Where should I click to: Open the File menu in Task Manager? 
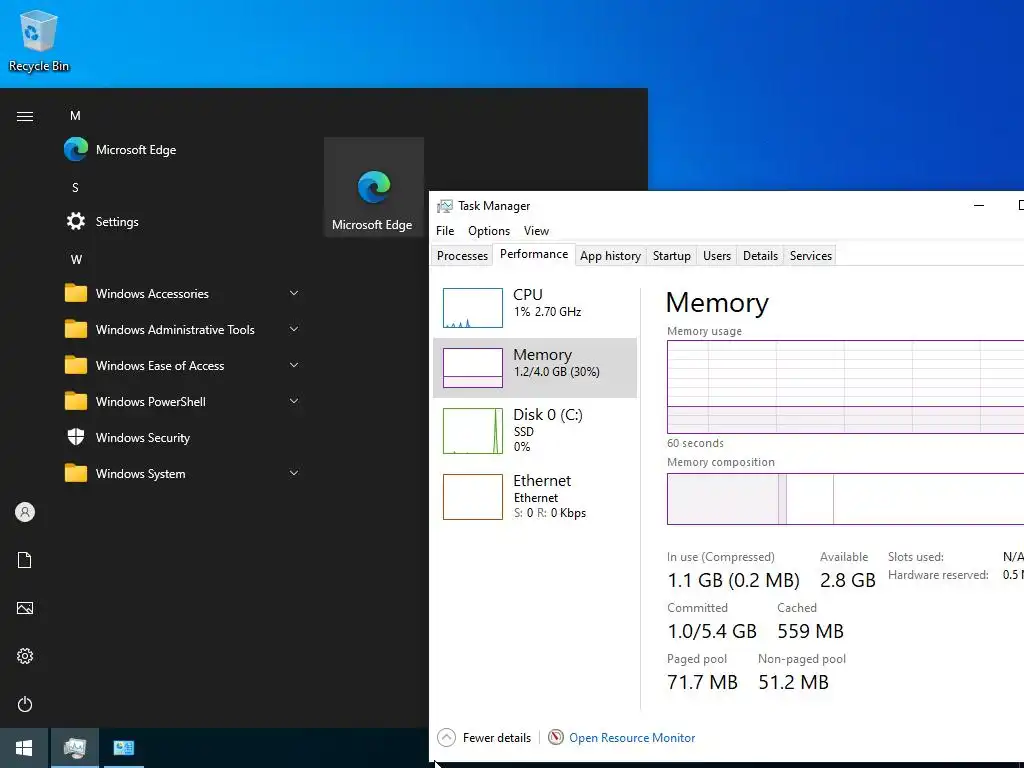point(445,231)
